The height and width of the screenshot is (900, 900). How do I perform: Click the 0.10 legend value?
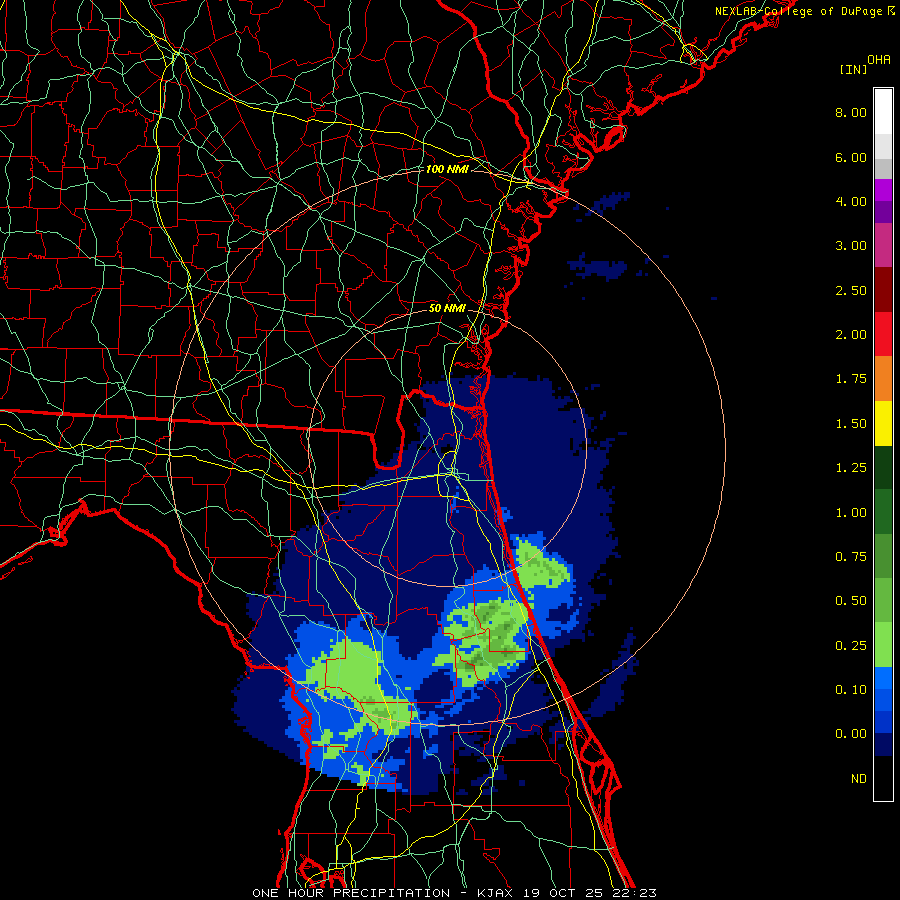[851, 690]
